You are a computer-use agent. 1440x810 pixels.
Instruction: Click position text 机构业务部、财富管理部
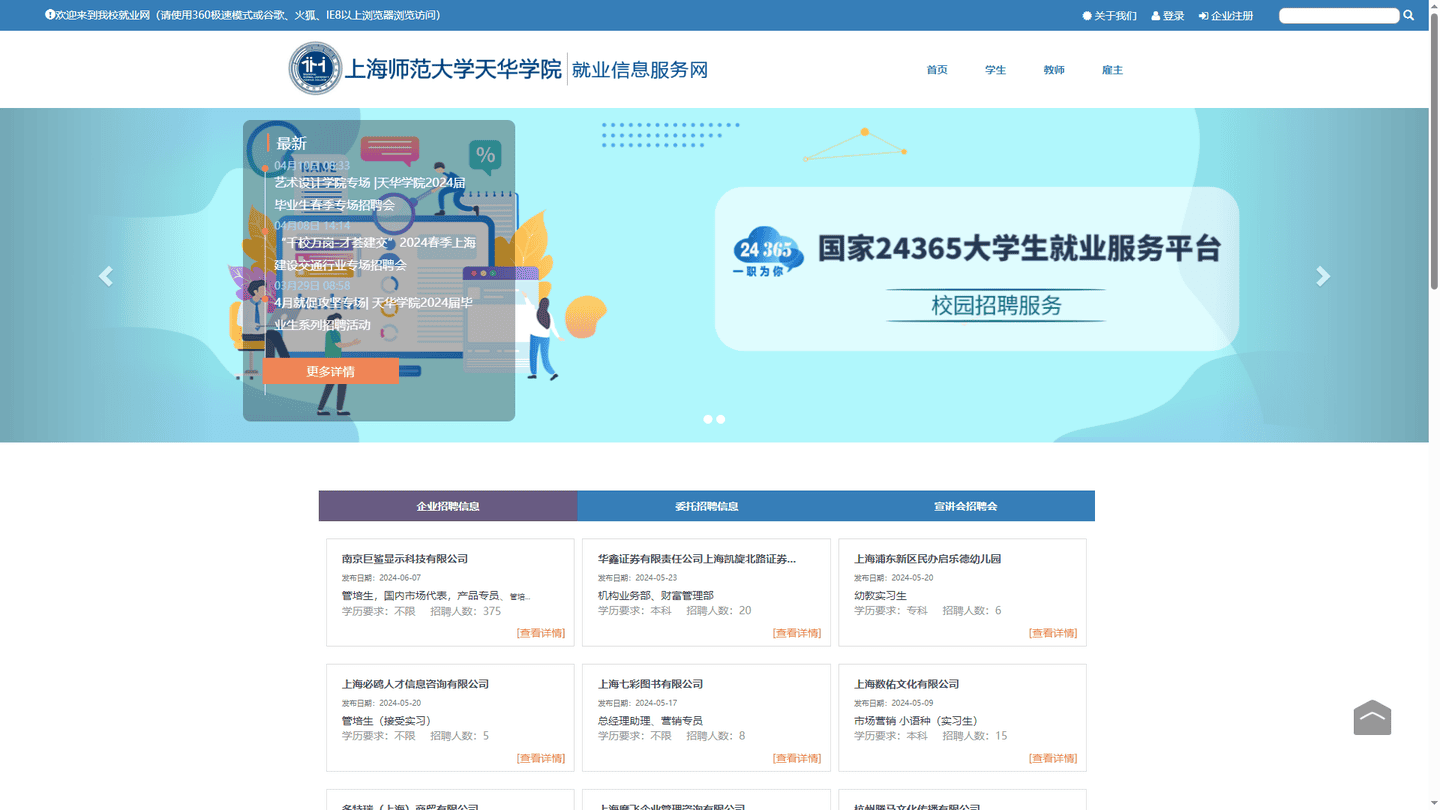(x=656, y=596)
